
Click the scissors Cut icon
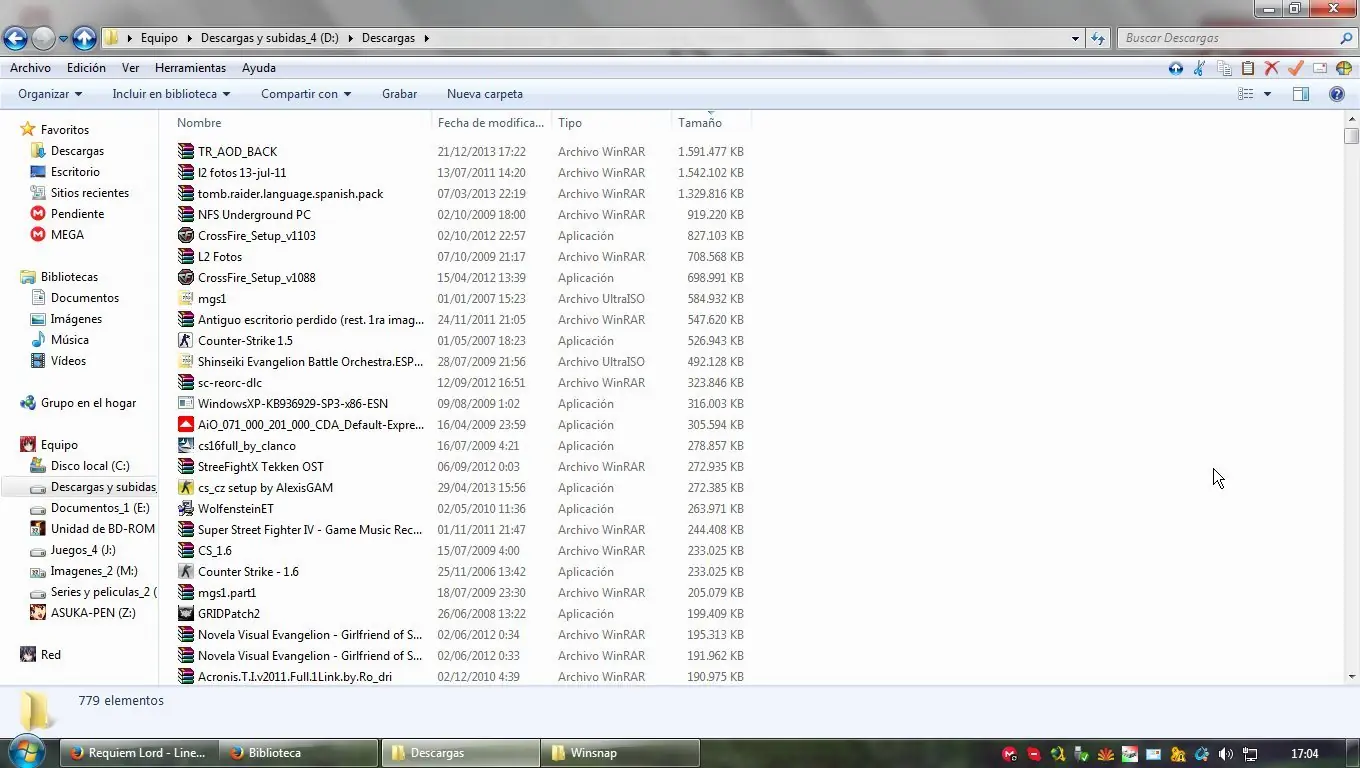(1199, 68)
